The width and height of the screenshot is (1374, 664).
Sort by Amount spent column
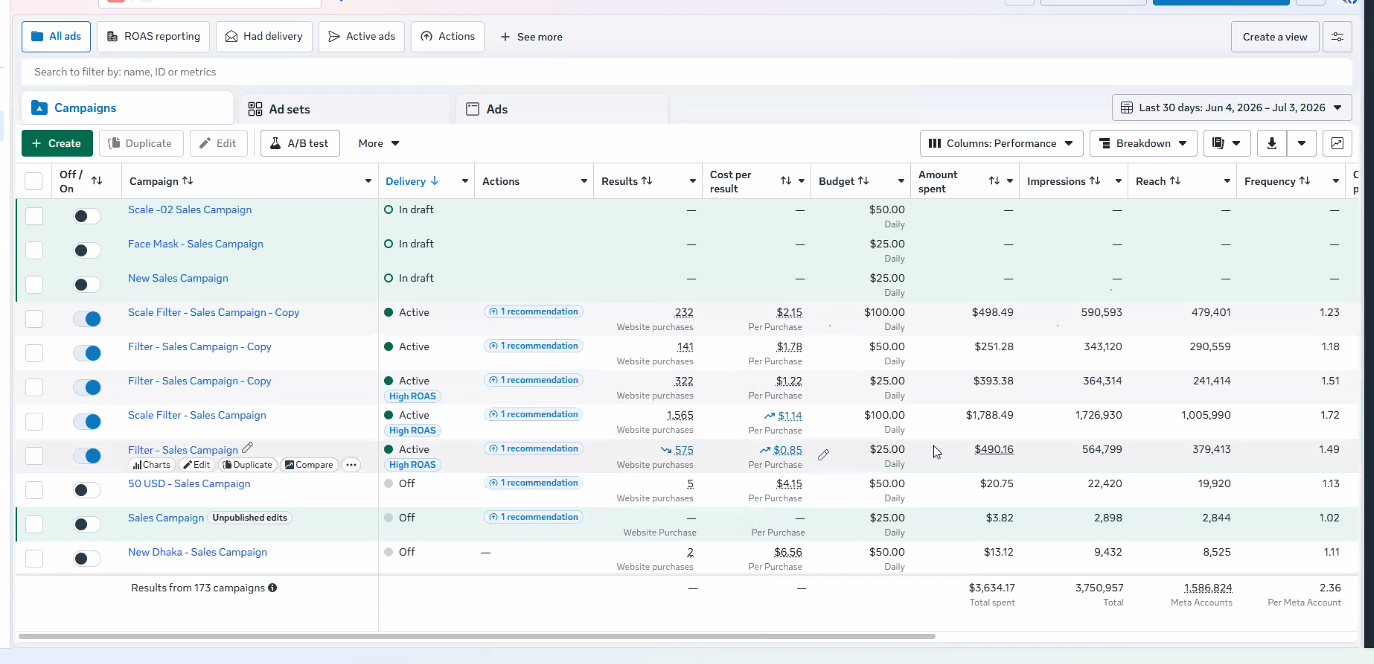click(994, 181)
